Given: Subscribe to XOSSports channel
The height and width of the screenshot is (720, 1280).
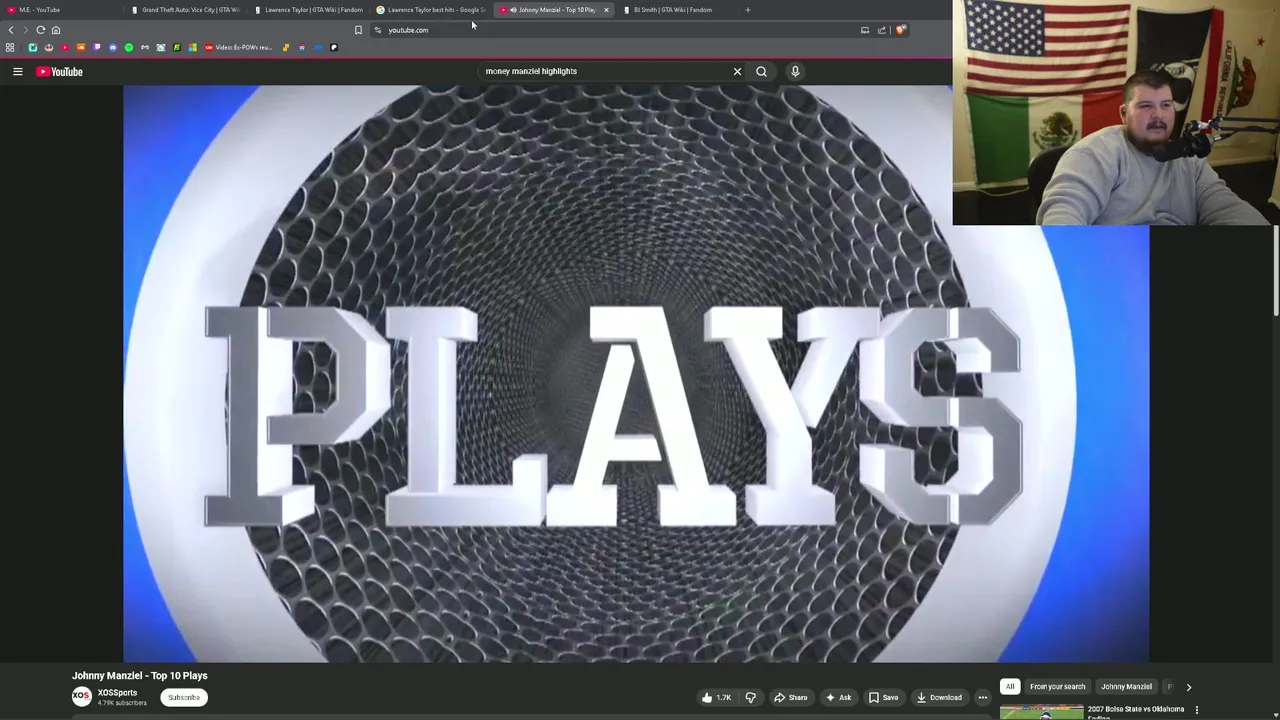Looking at the screenshot, I should [184, 697].
